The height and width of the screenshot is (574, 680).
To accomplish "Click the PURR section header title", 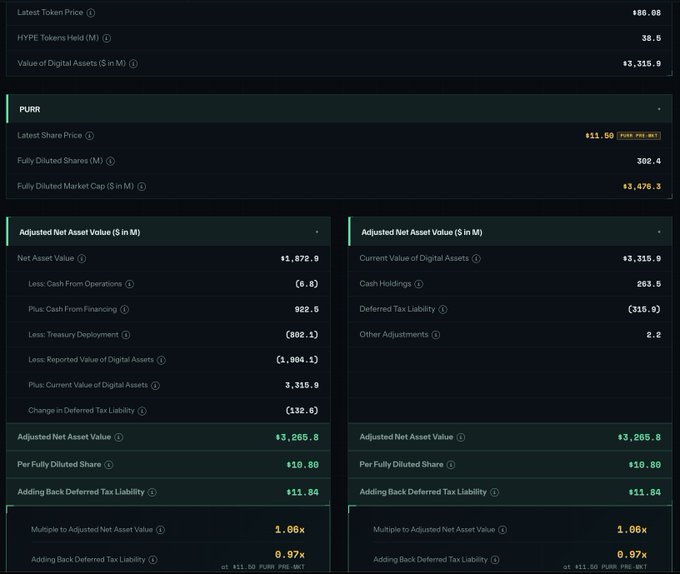I will pos(30,109).
